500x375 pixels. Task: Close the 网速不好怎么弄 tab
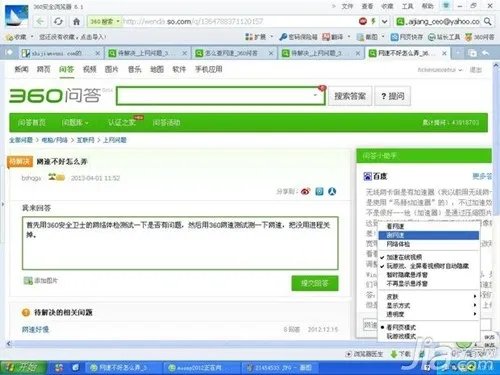444,53
